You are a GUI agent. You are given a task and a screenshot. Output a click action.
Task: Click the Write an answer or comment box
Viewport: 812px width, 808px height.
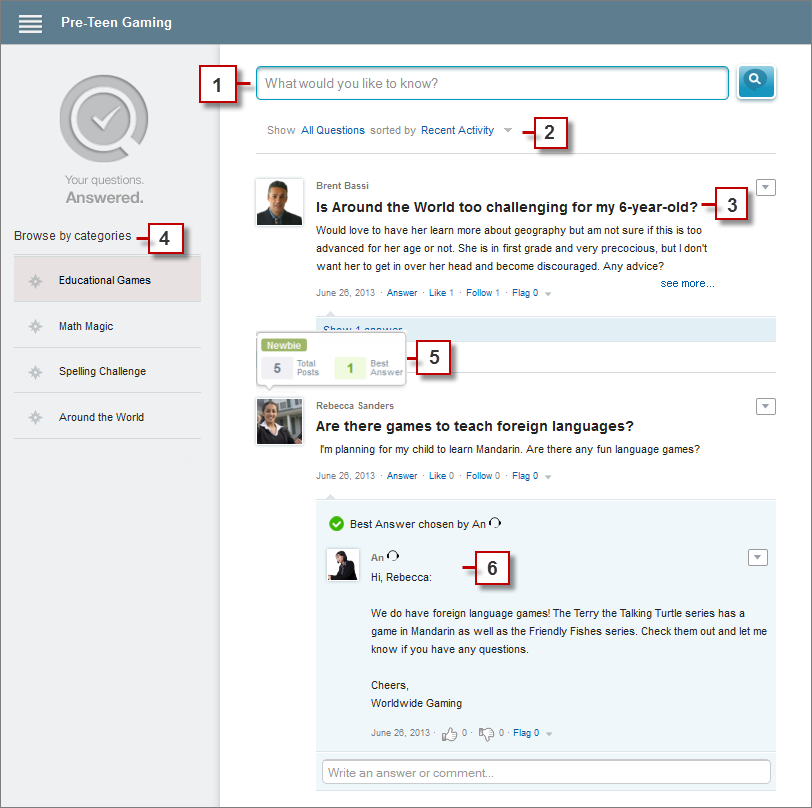click(x=546, y=772)
